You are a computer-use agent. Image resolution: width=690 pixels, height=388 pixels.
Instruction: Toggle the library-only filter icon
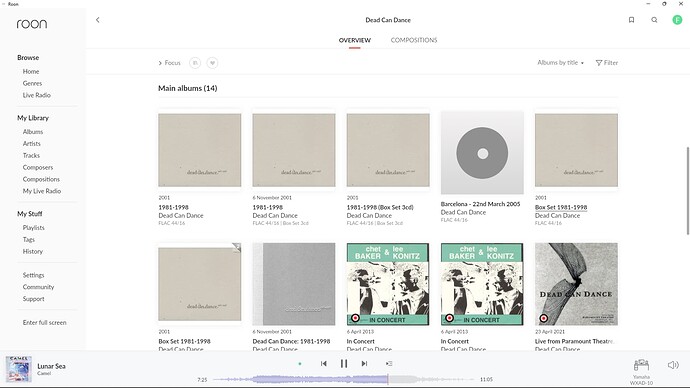pos(195,63)
